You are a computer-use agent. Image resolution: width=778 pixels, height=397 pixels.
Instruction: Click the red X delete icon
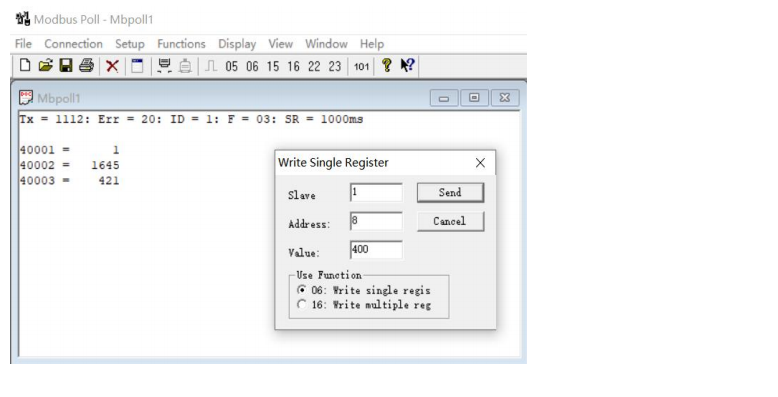112,66
